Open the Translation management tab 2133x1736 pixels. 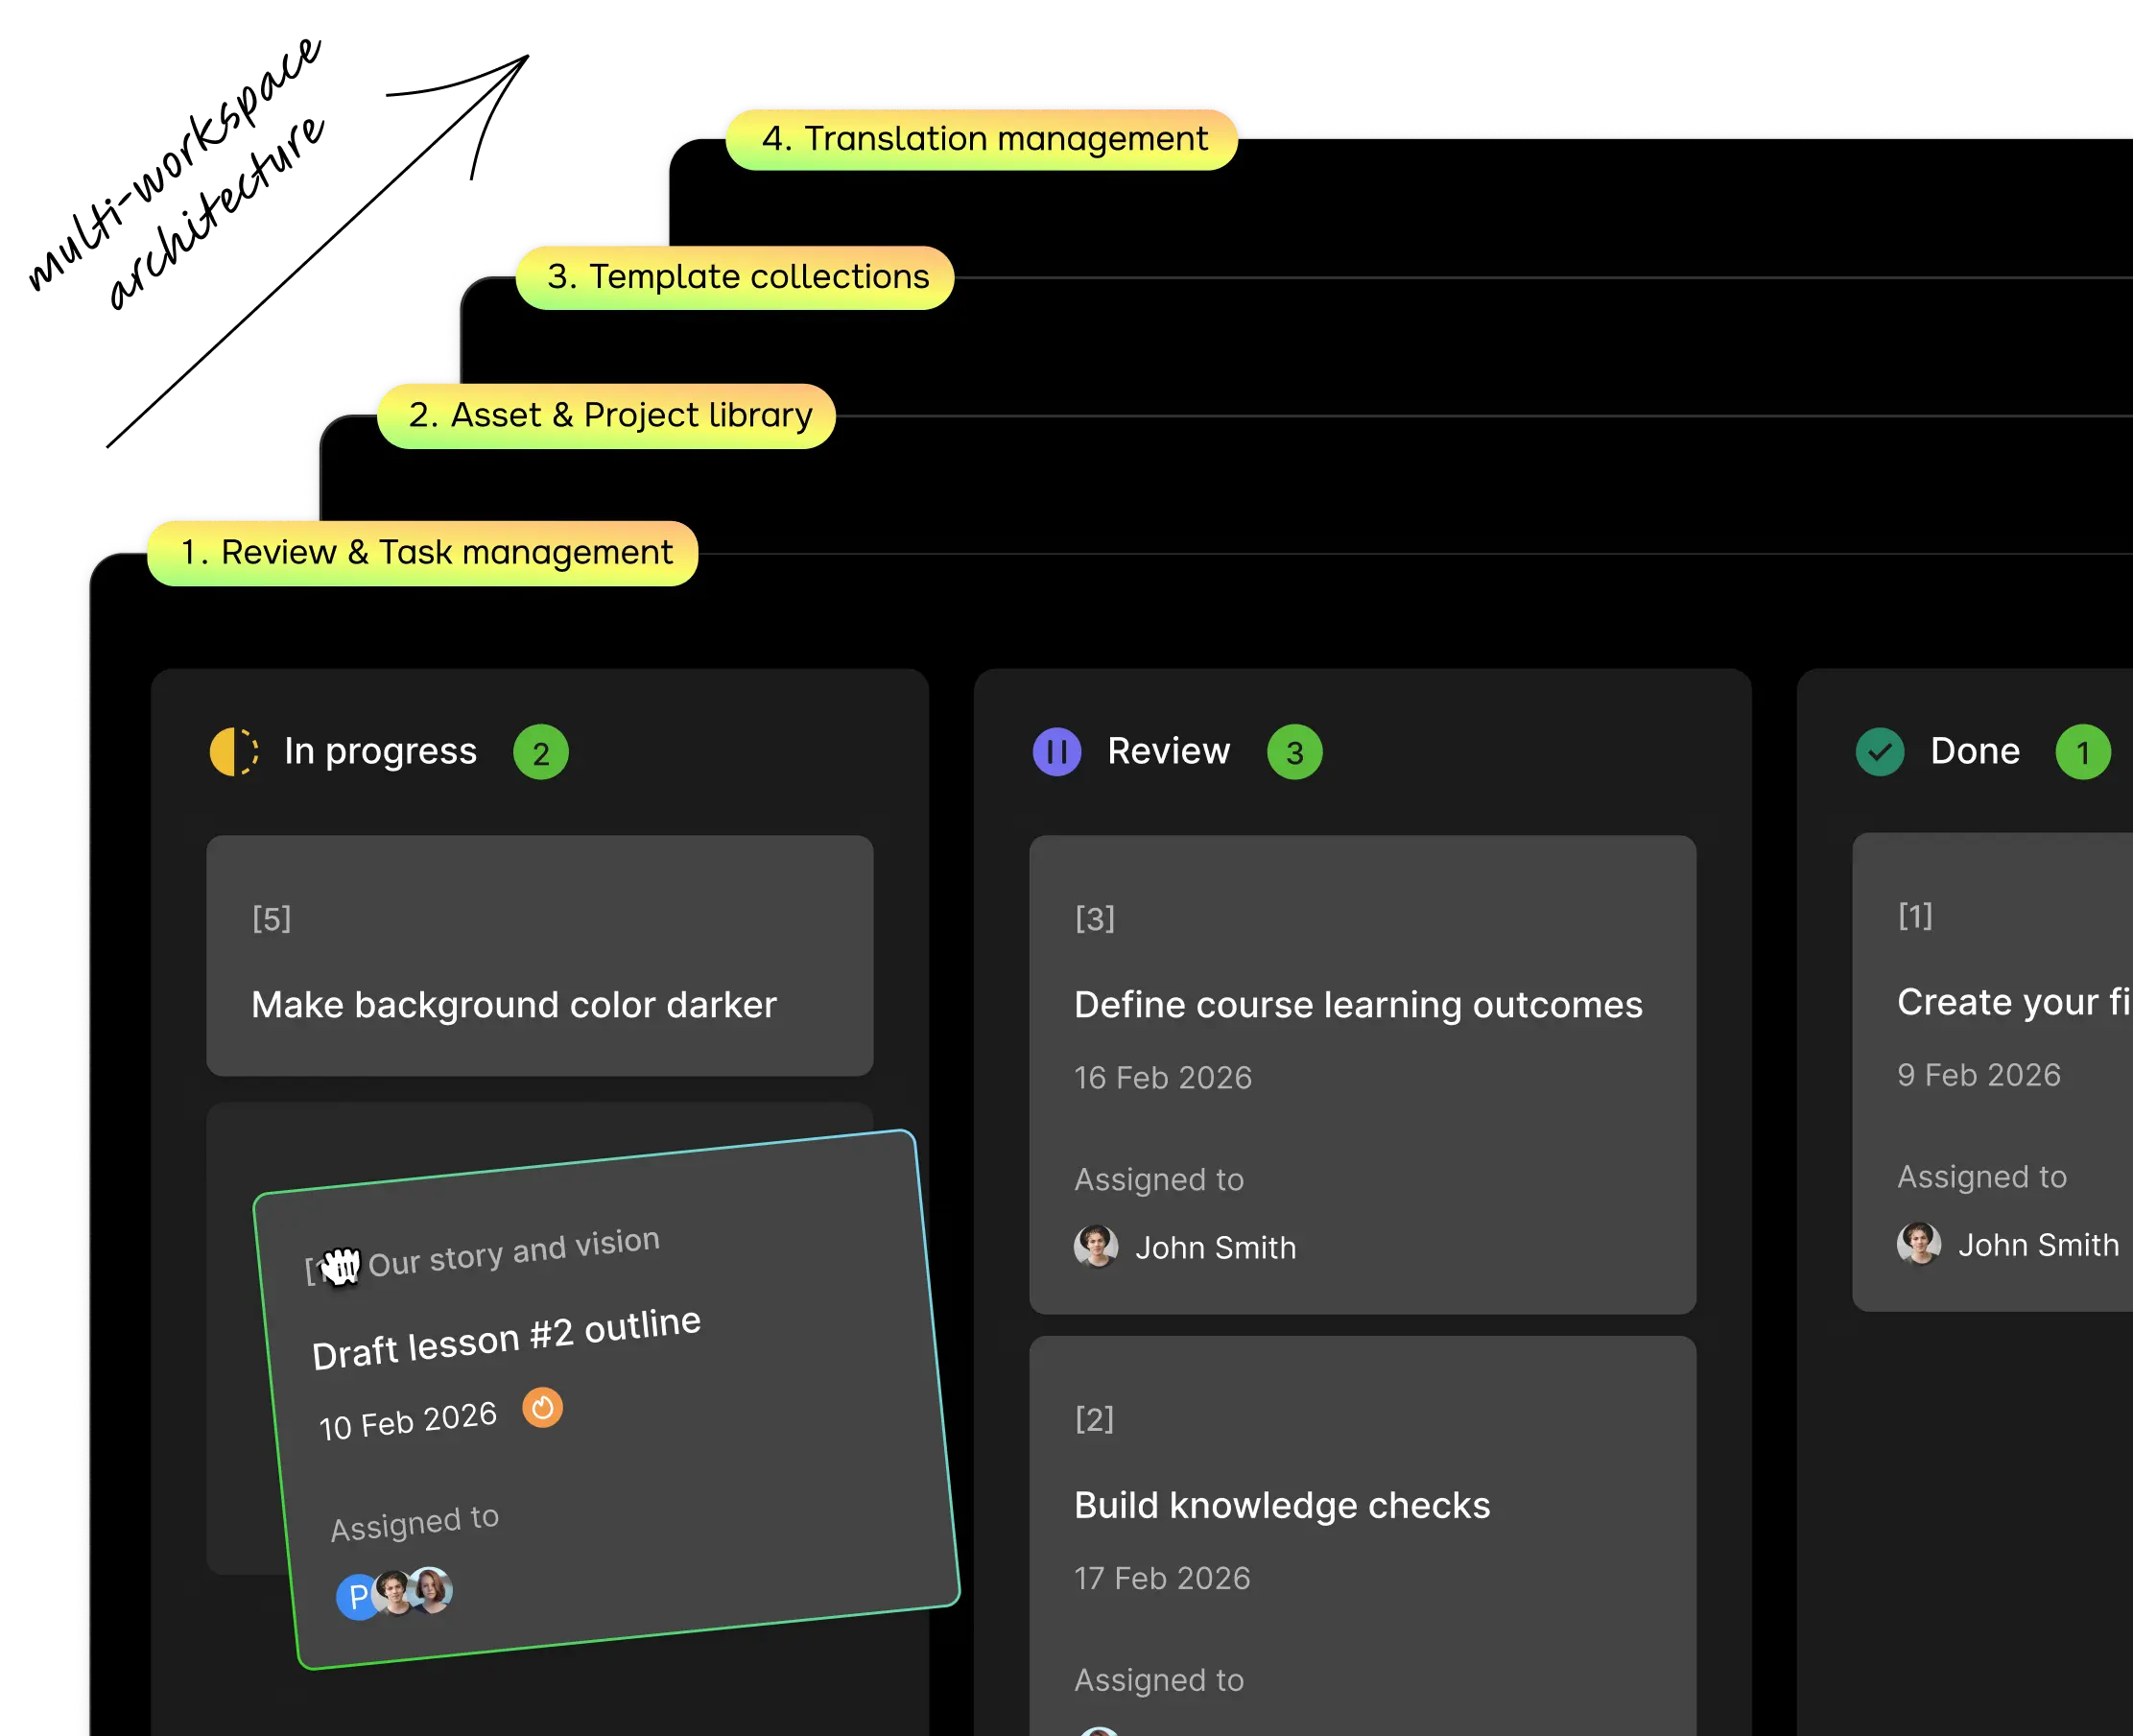[982, 138]
